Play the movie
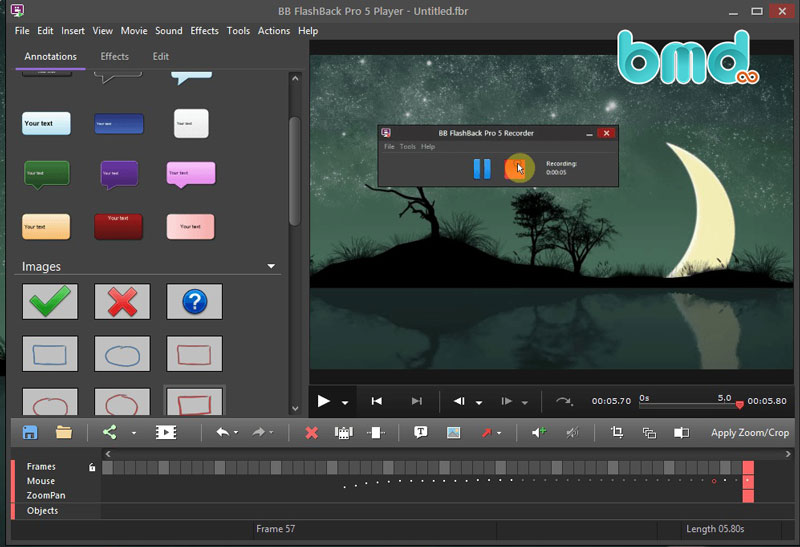The width and height of the screenshot is (800, 547). 323,401
